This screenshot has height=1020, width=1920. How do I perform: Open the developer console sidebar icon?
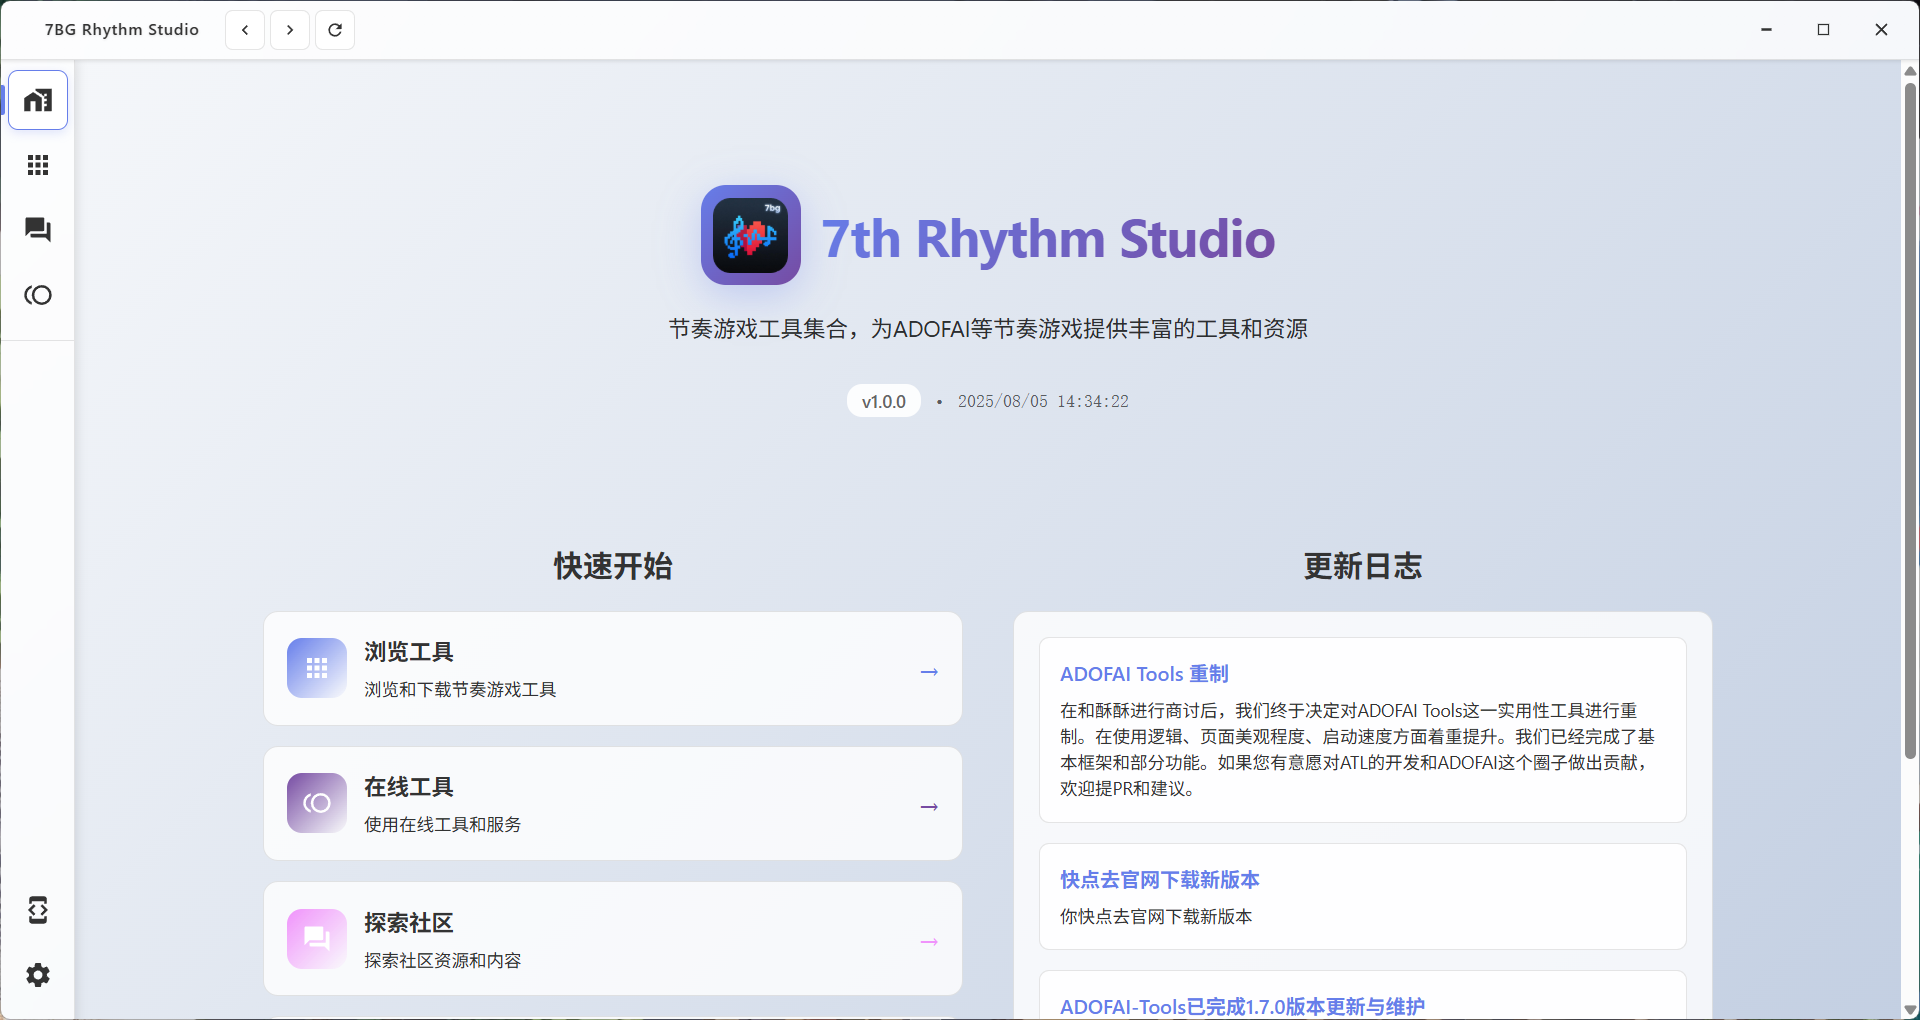click(38, 910)
